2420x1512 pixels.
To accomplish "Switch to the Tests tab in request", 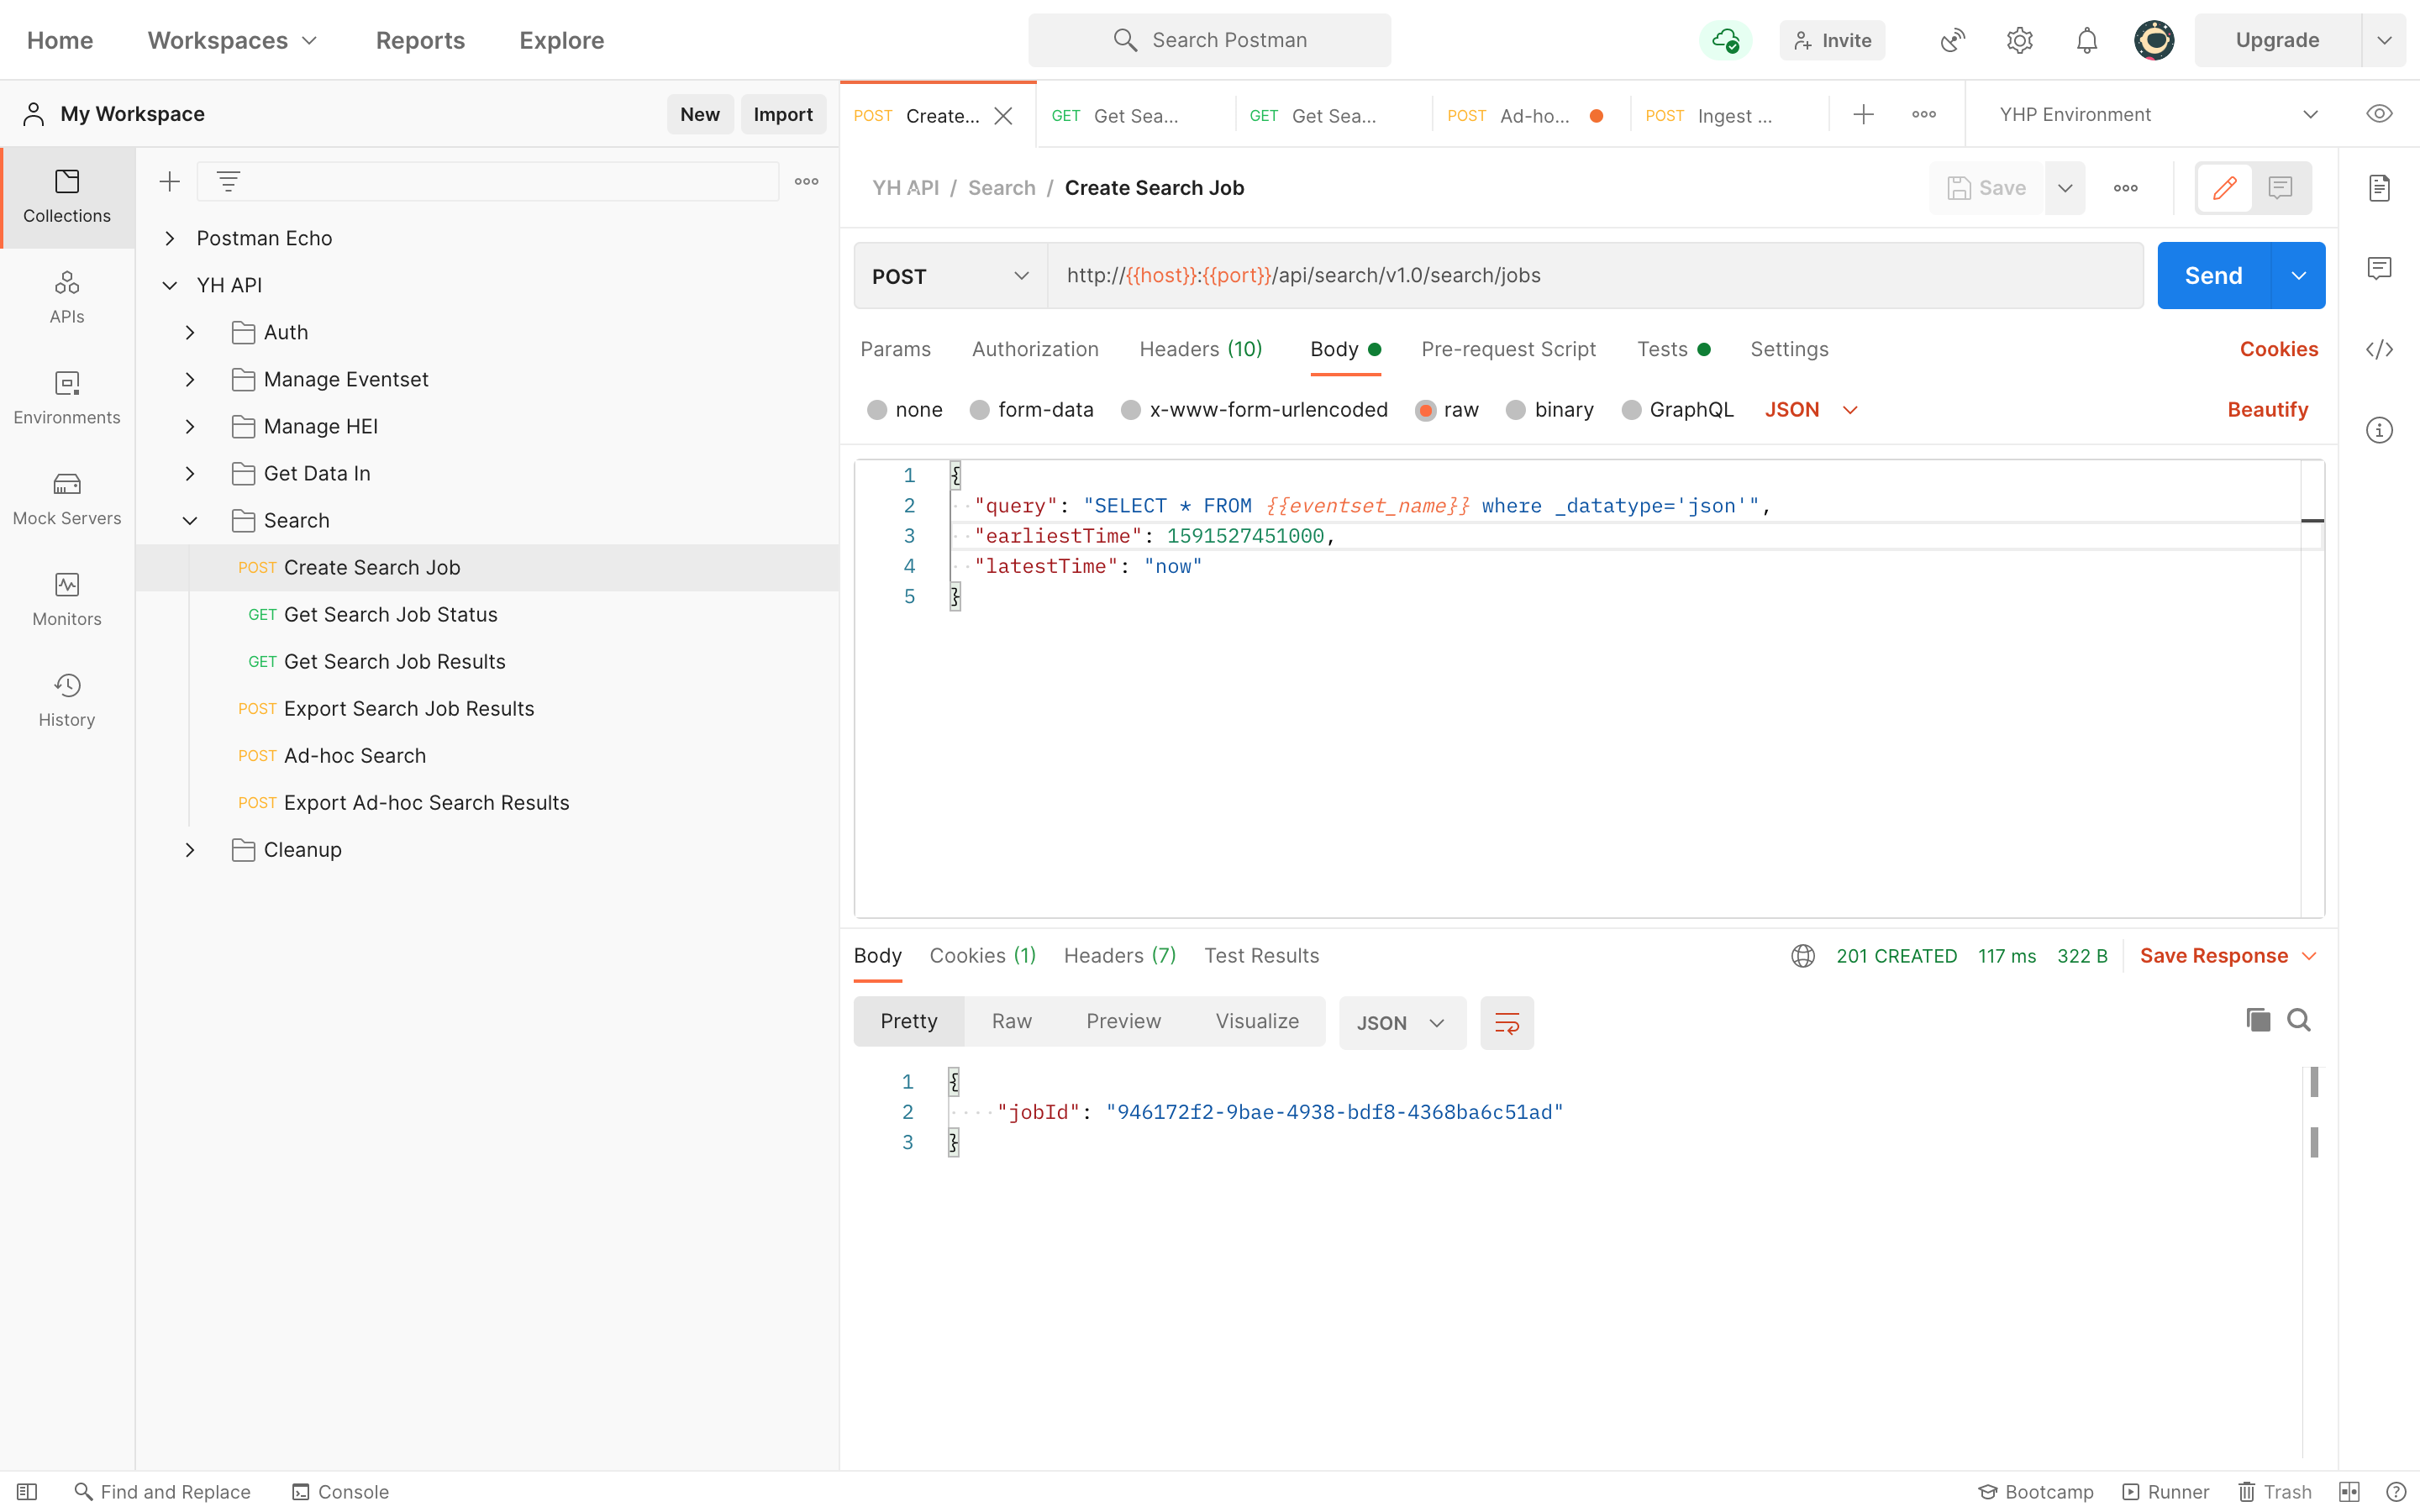I will [x=1662, y=349].
